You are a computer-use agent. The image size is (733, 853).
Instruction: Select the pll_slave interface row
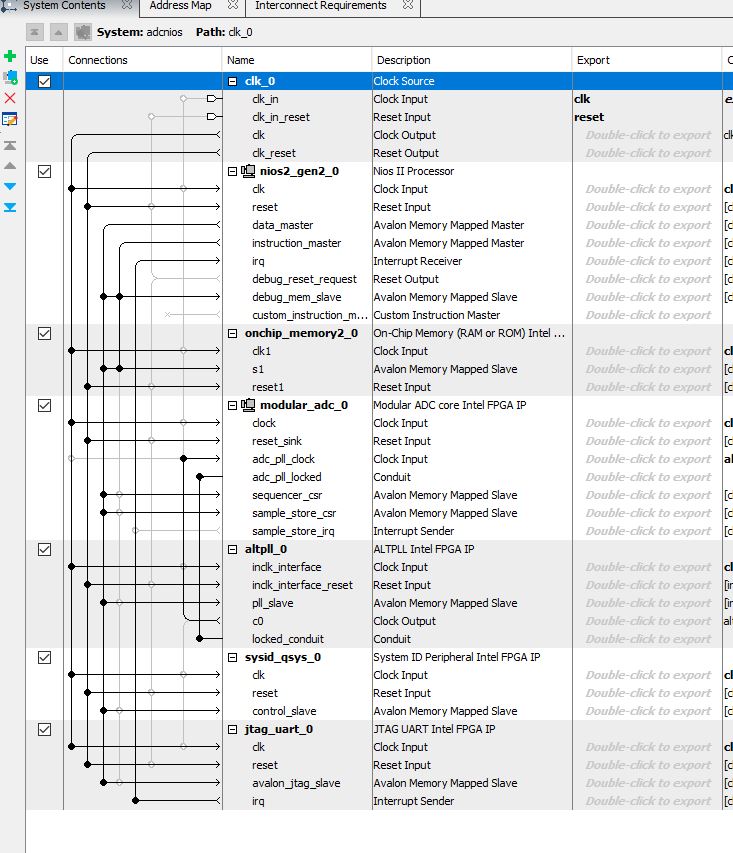[x=273, y=603]
